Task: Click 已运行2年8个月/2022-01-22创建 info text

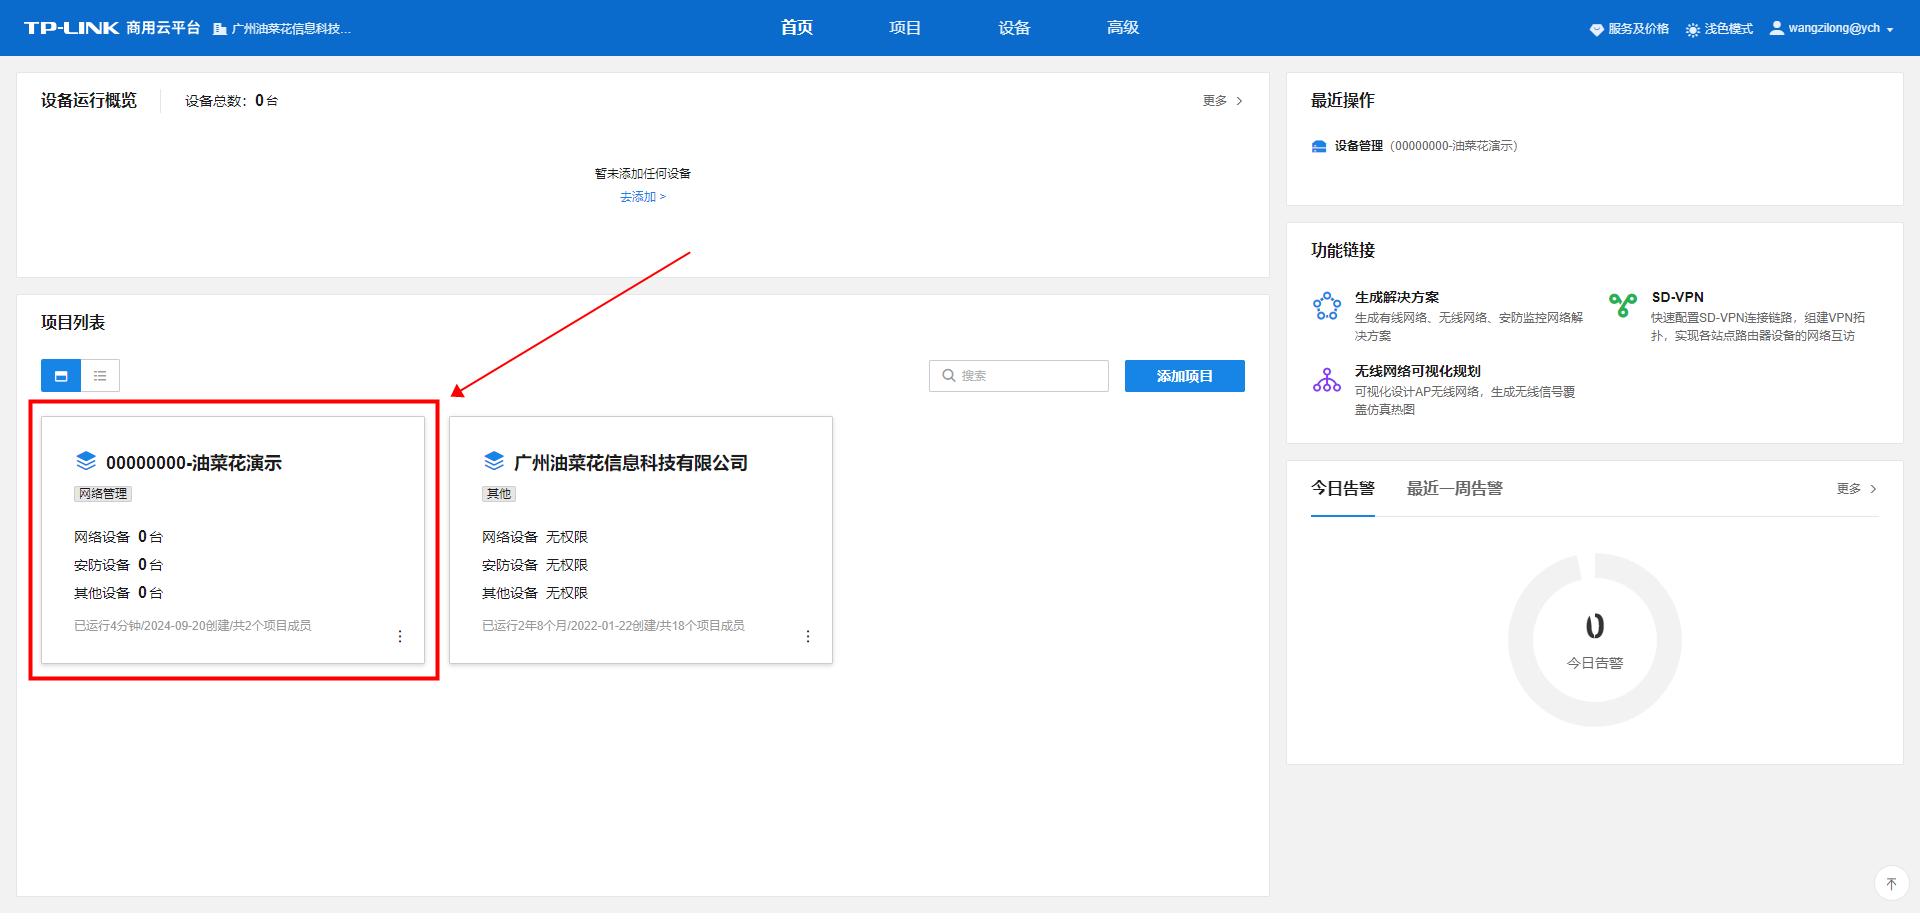Action: [x=613, y=626]
